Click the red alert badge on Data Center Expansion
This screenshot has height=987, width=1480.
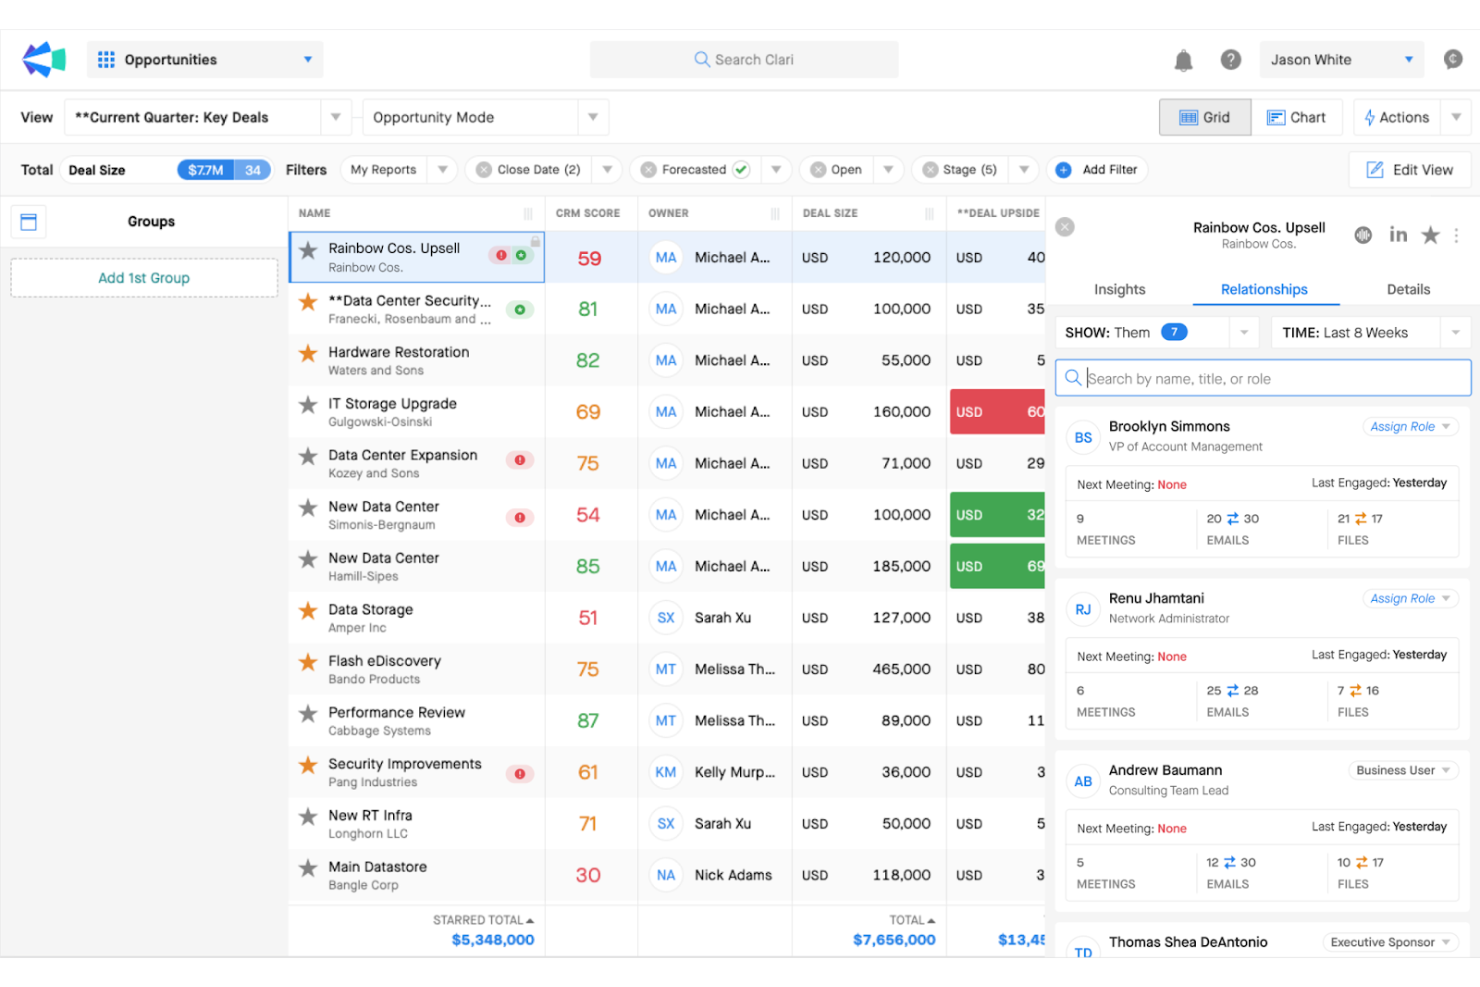pyautogui.click(x=520, y=460)
